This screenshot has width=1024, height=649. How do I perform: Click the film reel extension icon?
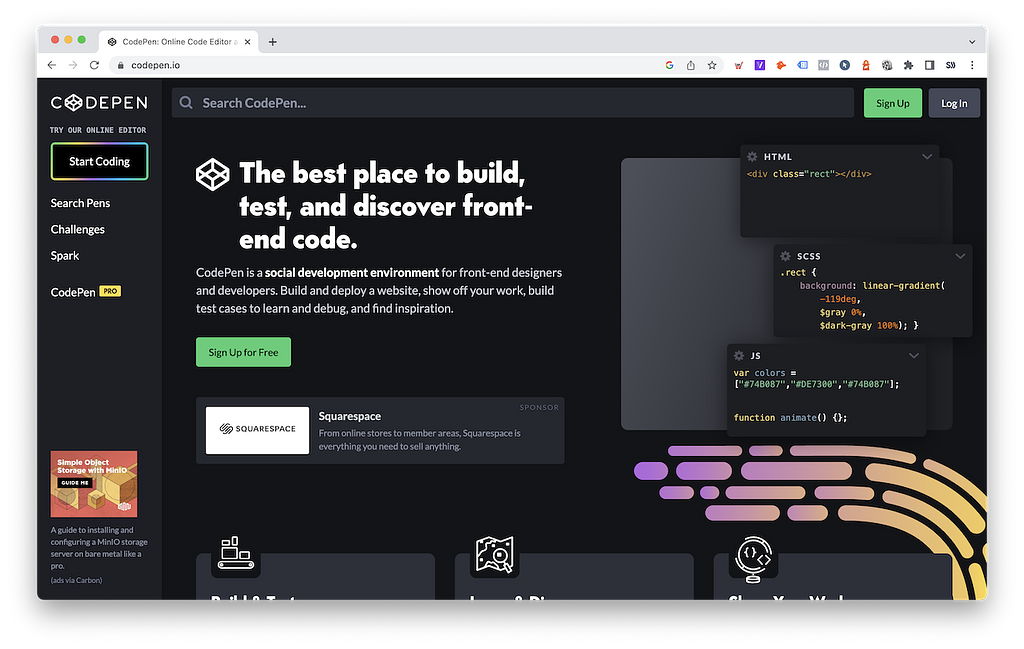click(887, 65)
